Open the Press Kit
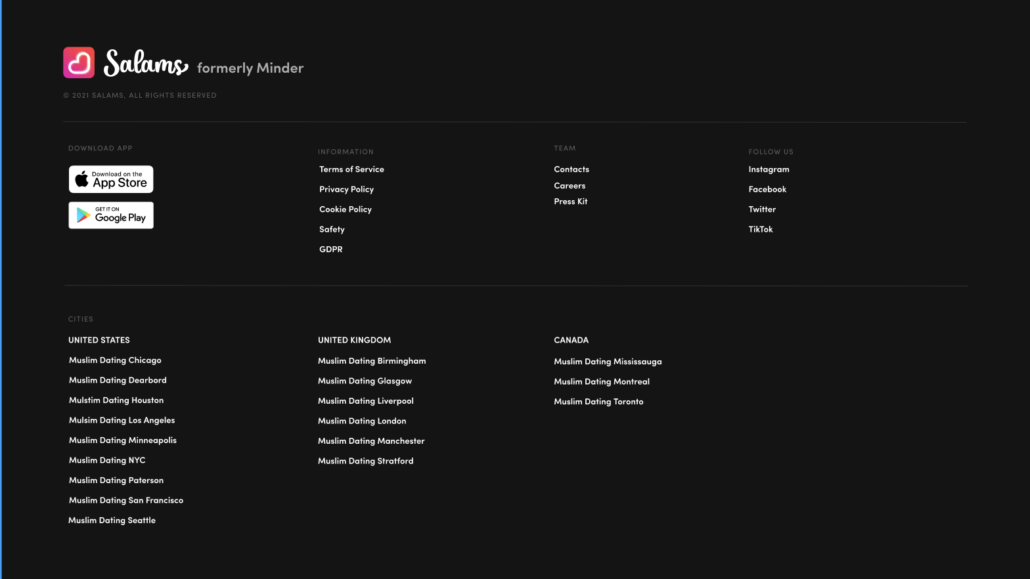Viewport: 1030px width, 579px height. [570, 201]
